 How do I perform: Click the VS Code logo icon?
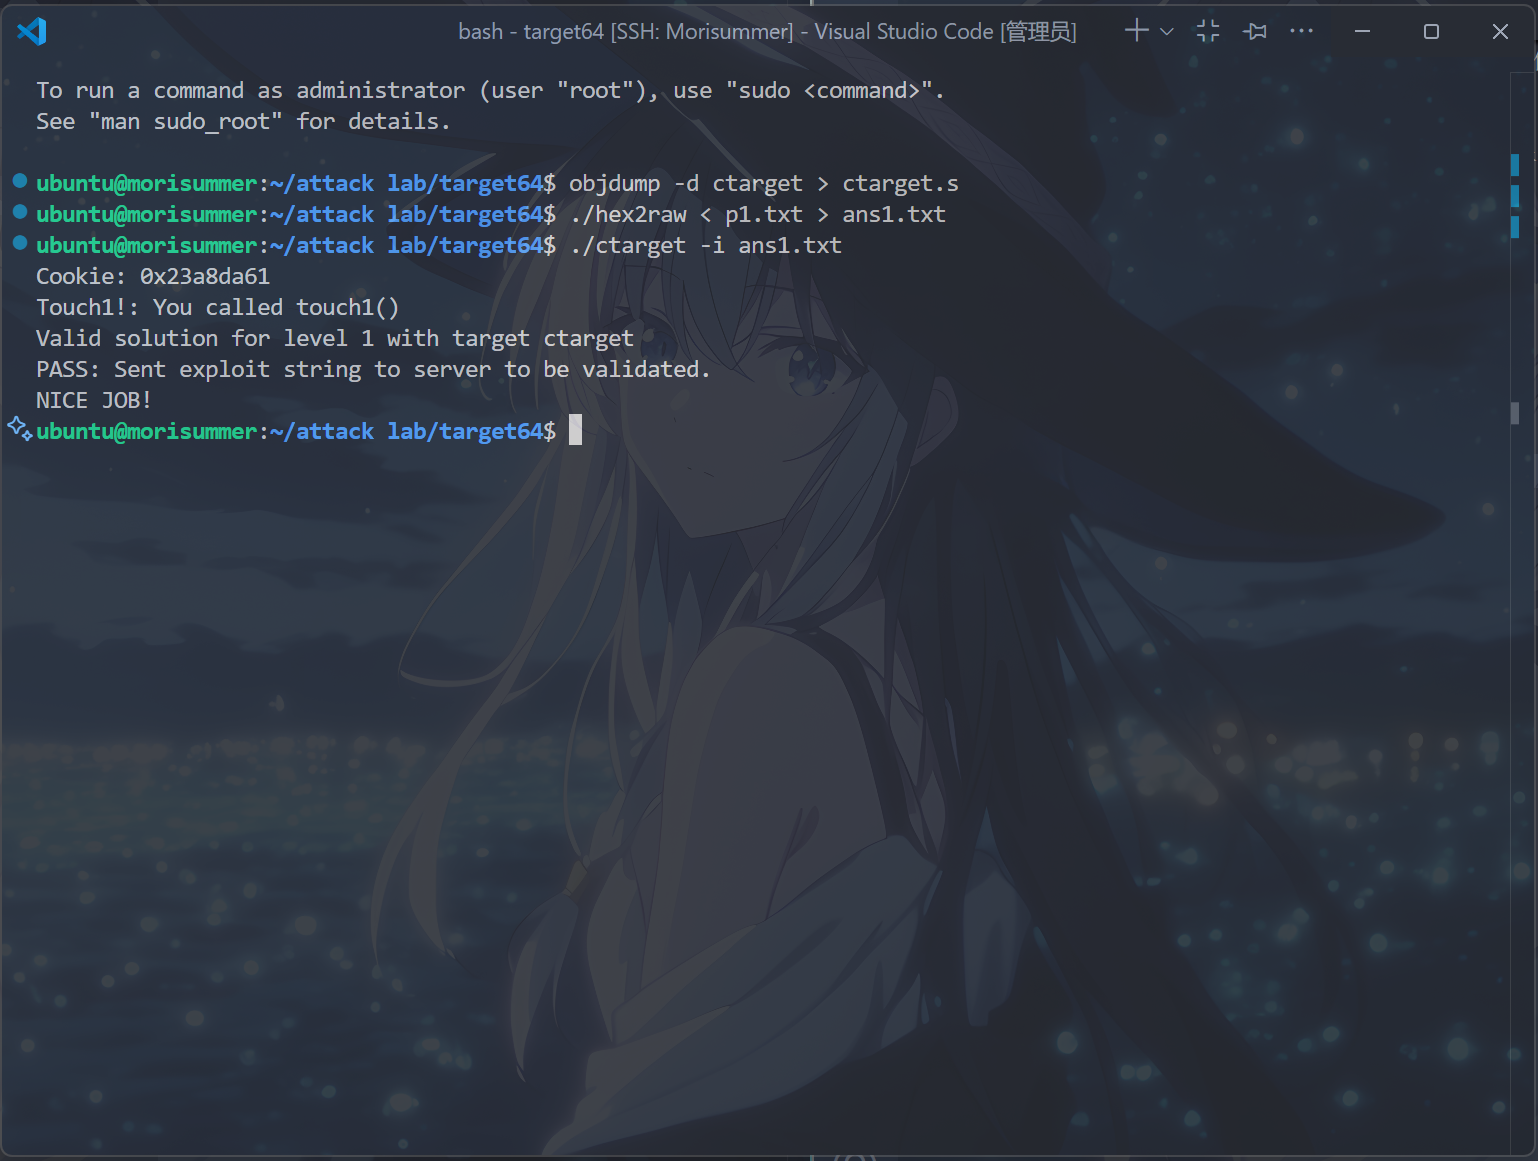pyautogui.click(x=32, y=31)
